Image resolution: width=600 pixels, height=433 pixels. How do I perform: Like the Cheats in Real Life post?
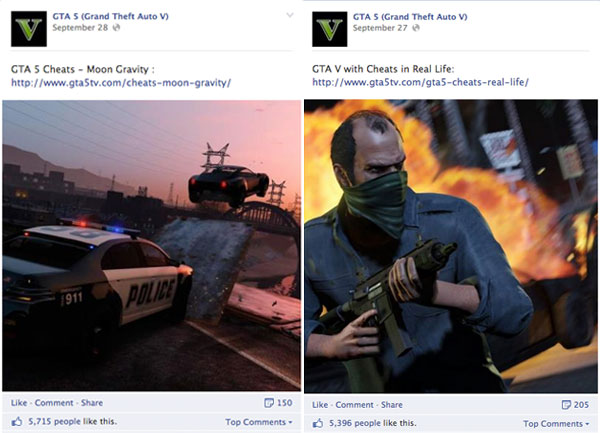320,405
